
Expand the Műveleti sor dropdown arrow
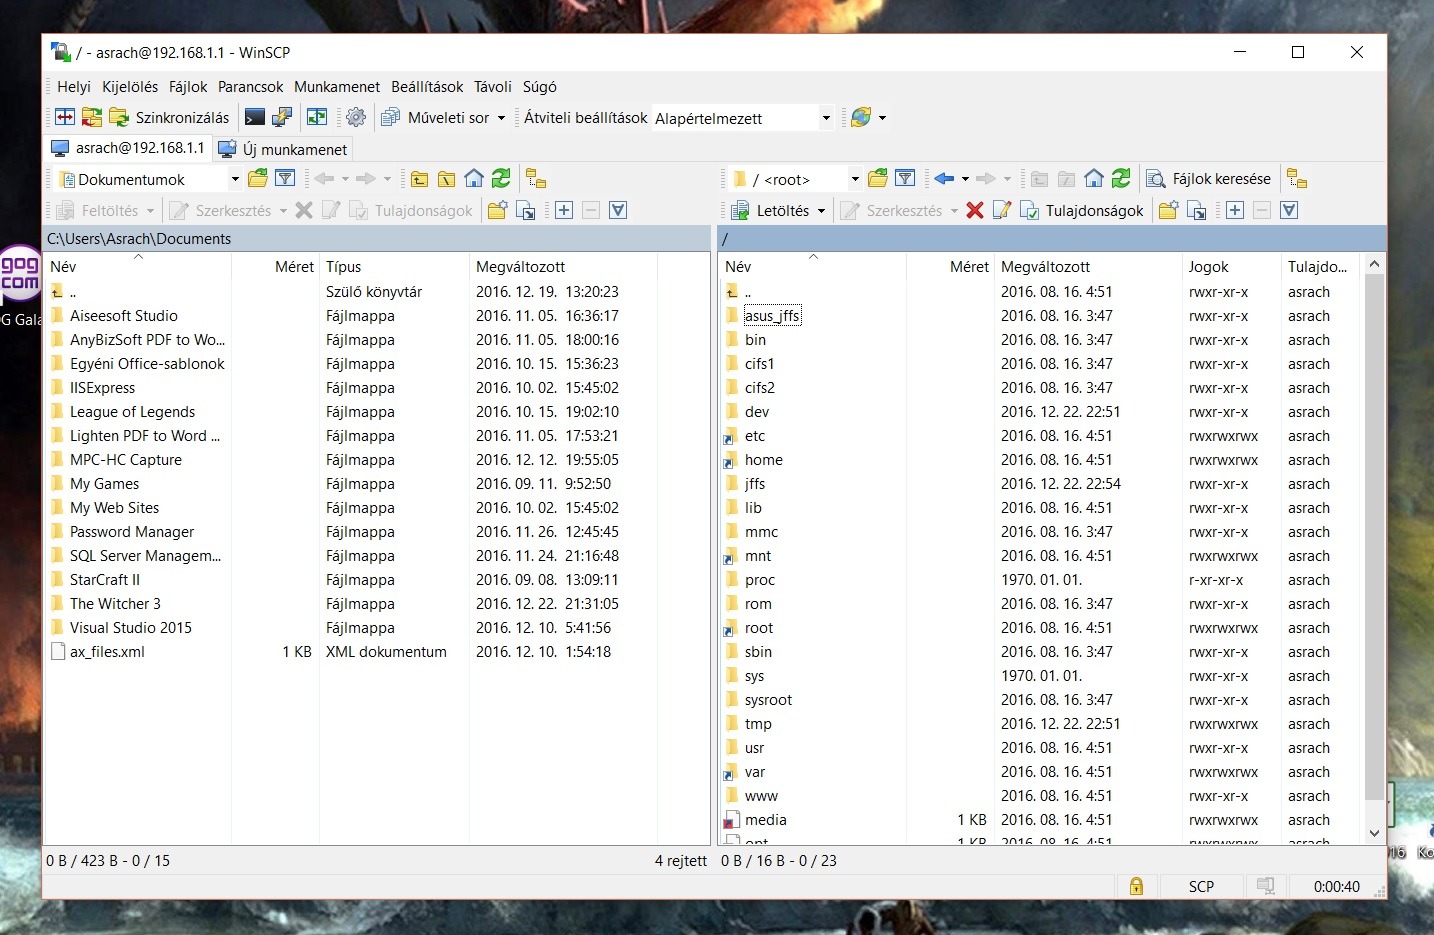501,118
